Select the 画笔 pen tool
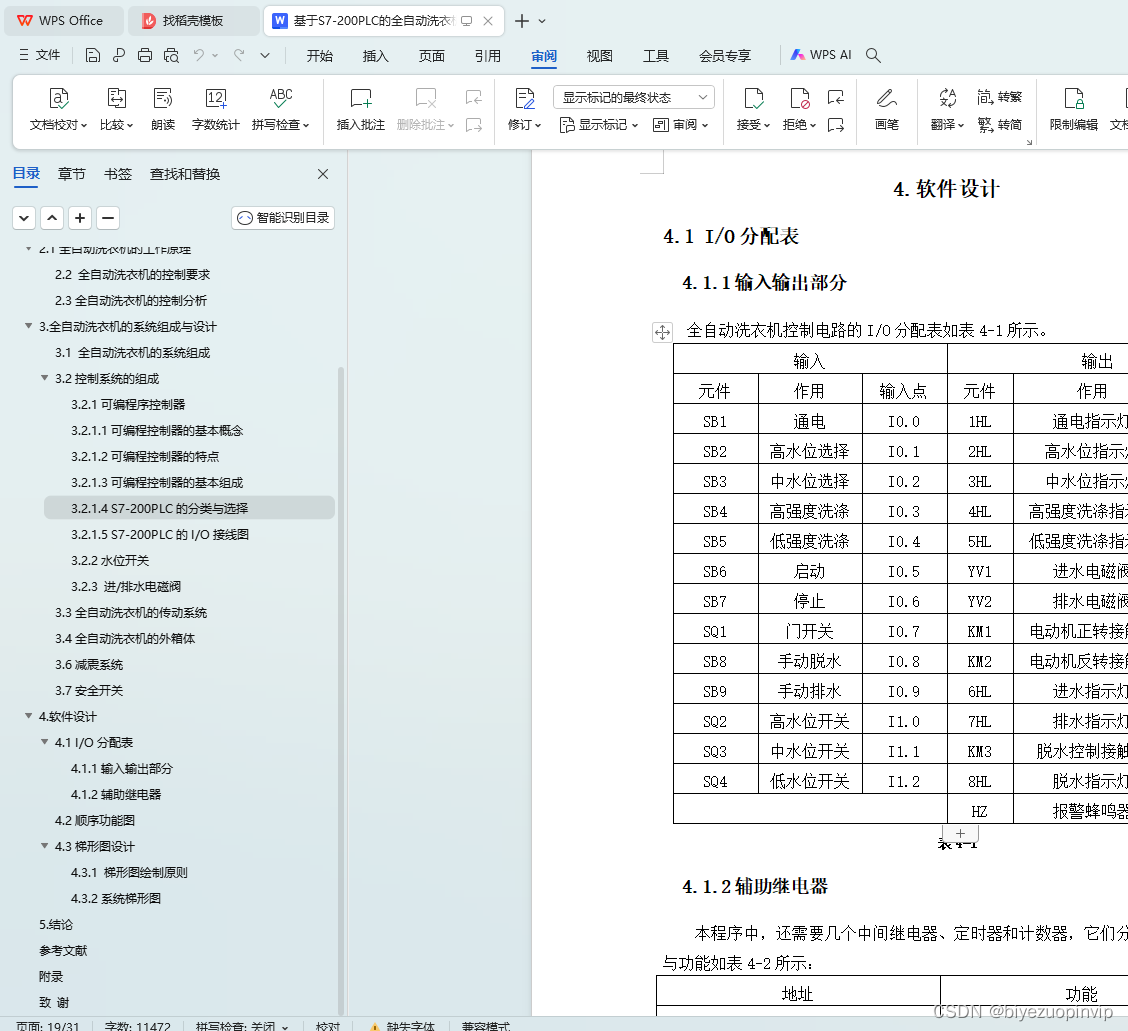 [886, 109]
